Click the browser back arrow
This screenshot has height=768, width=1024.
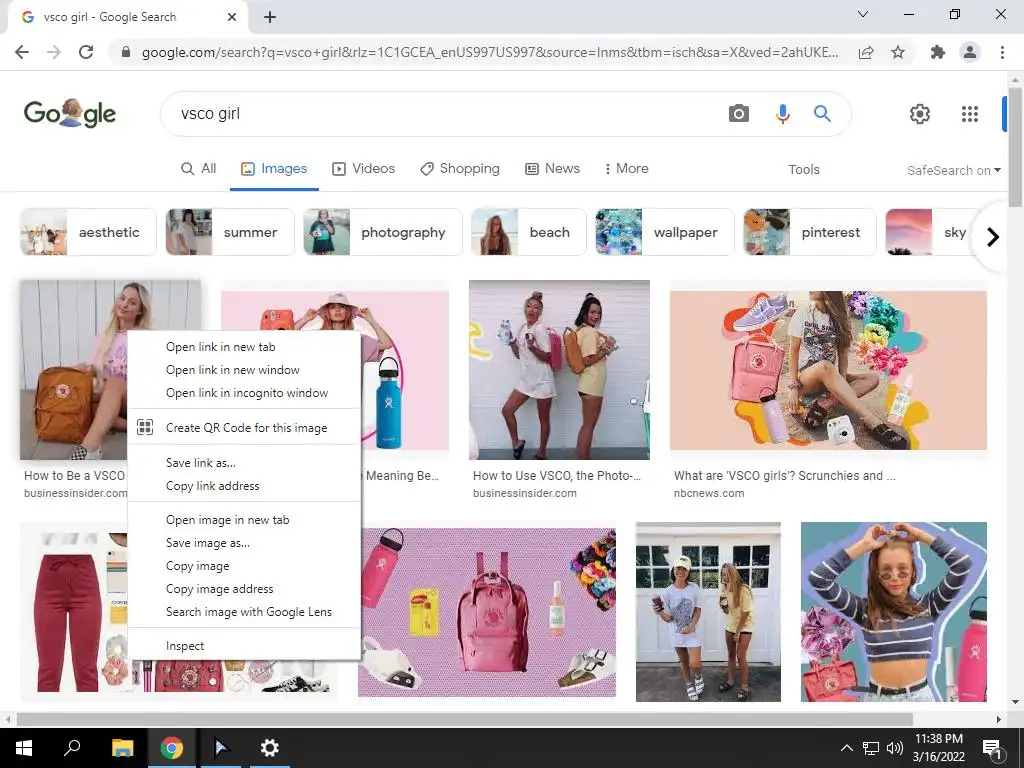[x=22, y=52]
